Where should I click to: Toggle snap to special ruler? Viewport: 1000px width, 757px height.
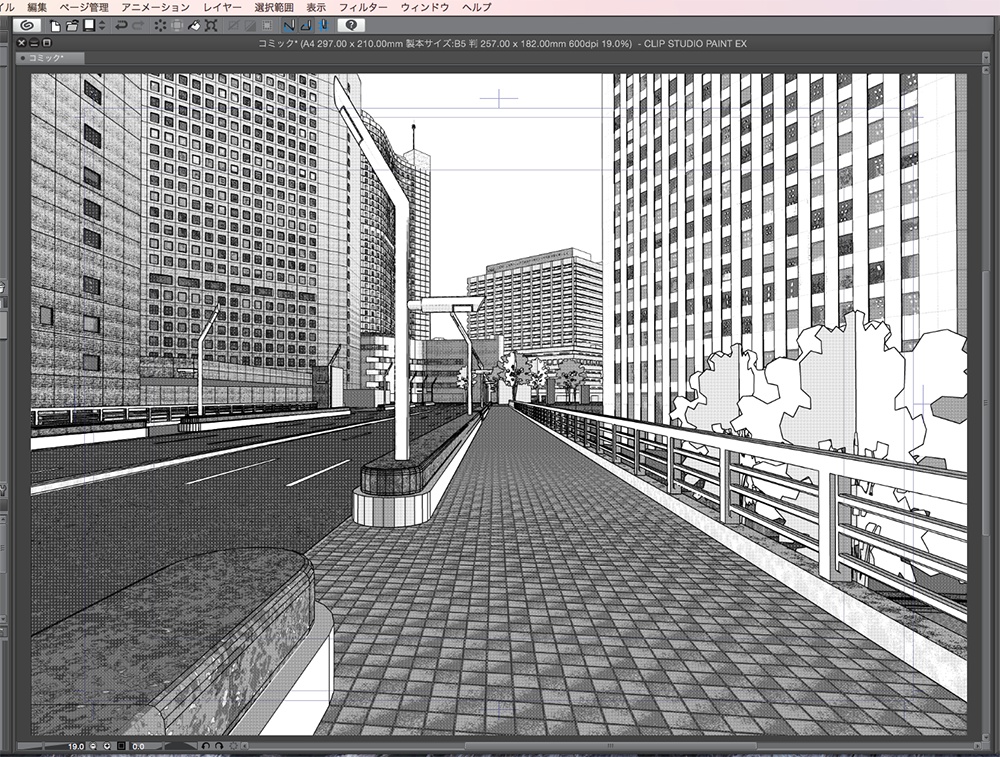point(304,27)
